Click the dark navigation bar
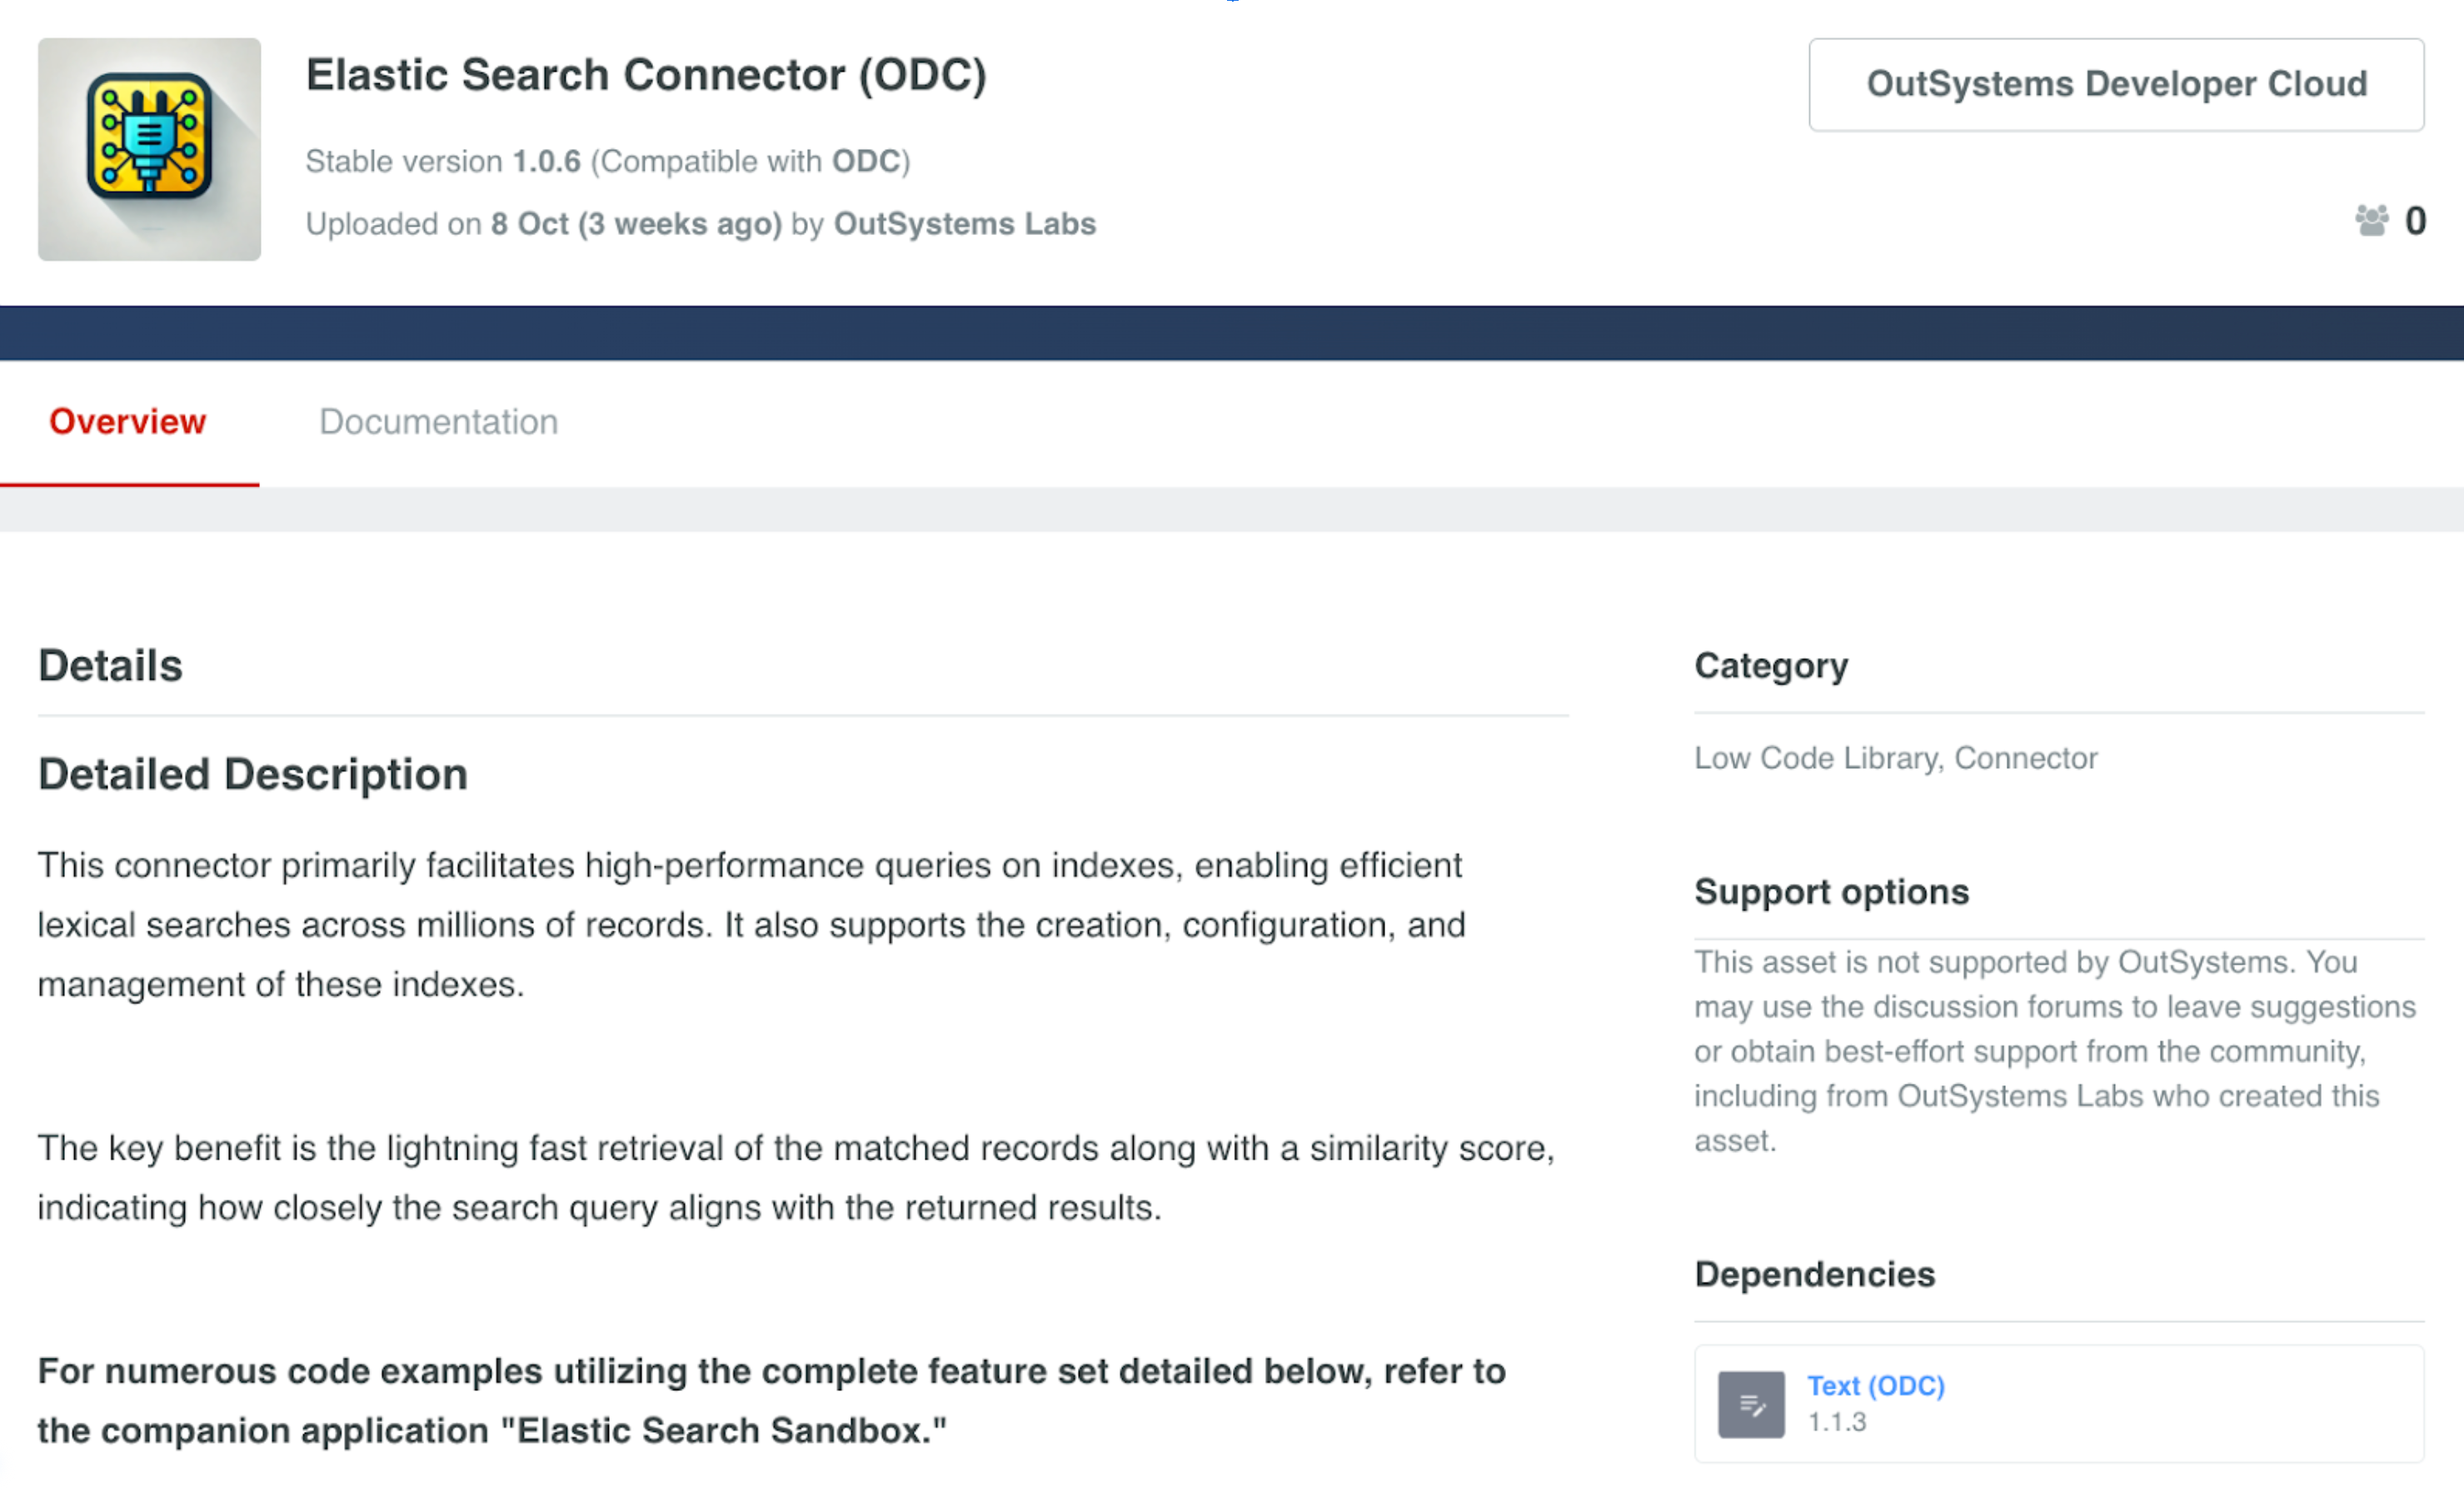The image size is (2464, 1501). point(1232,332)
